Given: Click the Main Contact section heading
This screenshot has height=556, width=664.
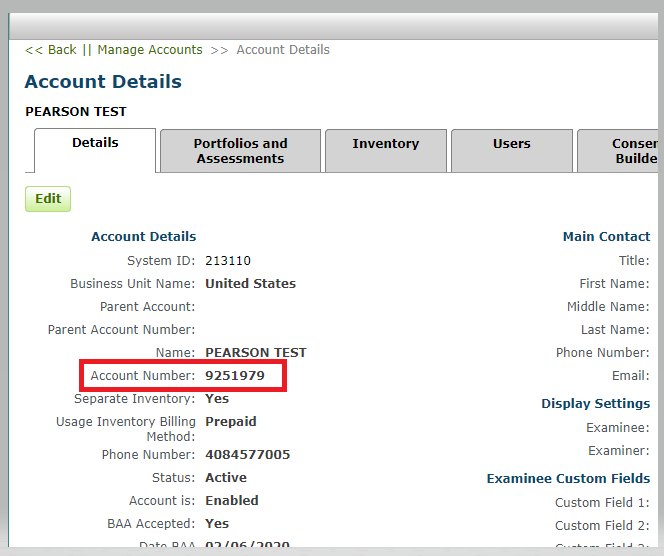Looking at the screenshot, I should coord(606,237).
